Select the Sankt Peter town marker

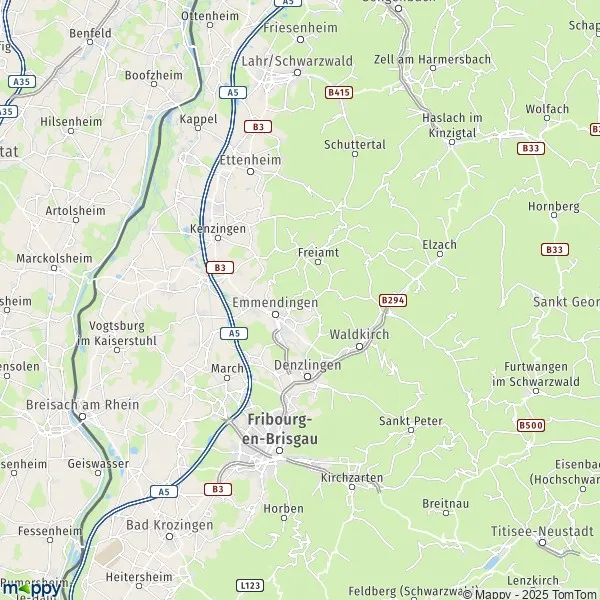click(x=411, y=430)
